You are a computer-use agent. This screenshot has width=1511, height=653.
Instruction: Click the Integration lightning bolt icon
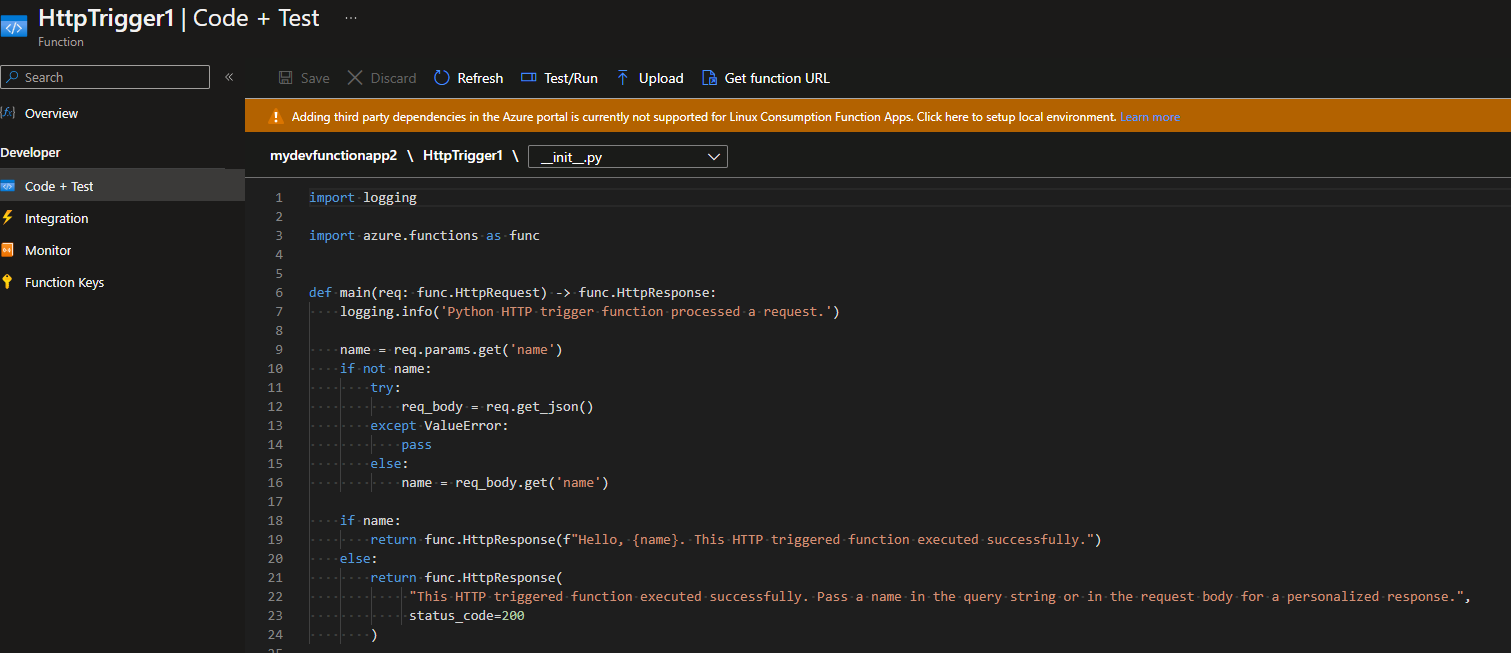tap(8, 218)
